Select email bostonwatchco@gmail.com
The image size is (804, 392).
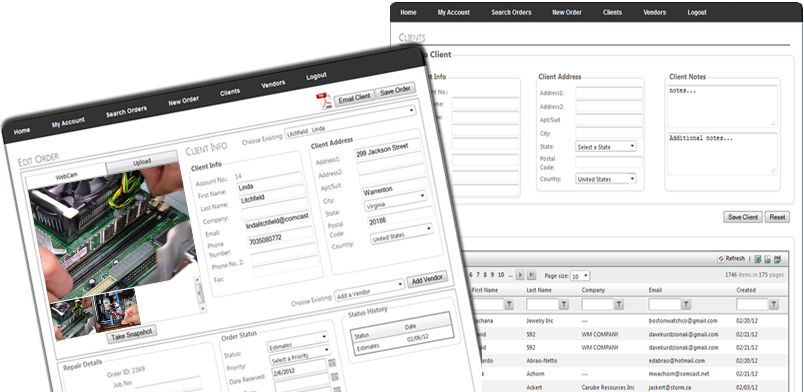pyautogui.click(x=682, y=321)
